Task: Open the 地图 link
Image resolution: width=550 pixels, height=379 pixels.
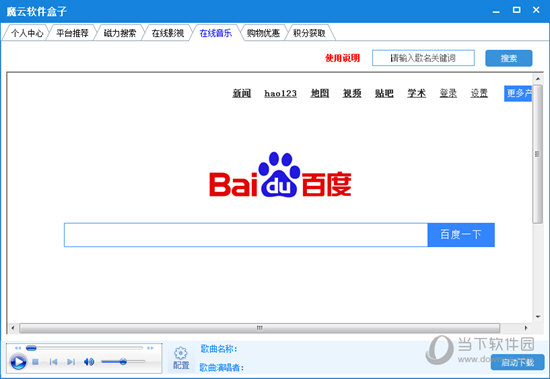Action: (320, 93)
